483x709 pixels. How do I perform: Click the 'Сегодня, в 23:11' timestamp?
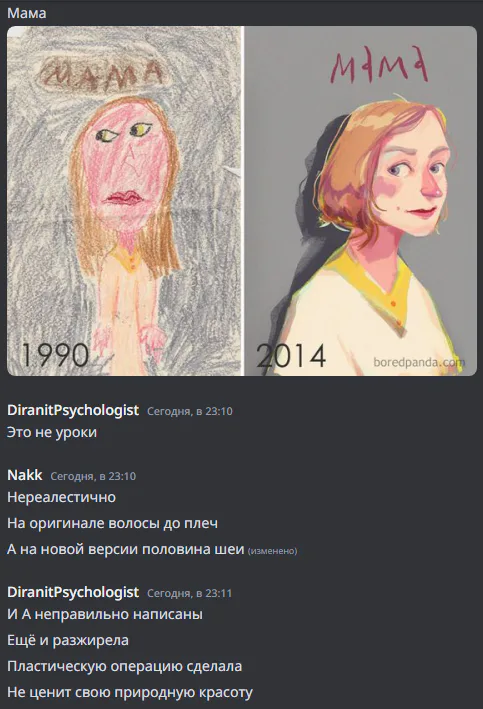click(x=189, y=593)
